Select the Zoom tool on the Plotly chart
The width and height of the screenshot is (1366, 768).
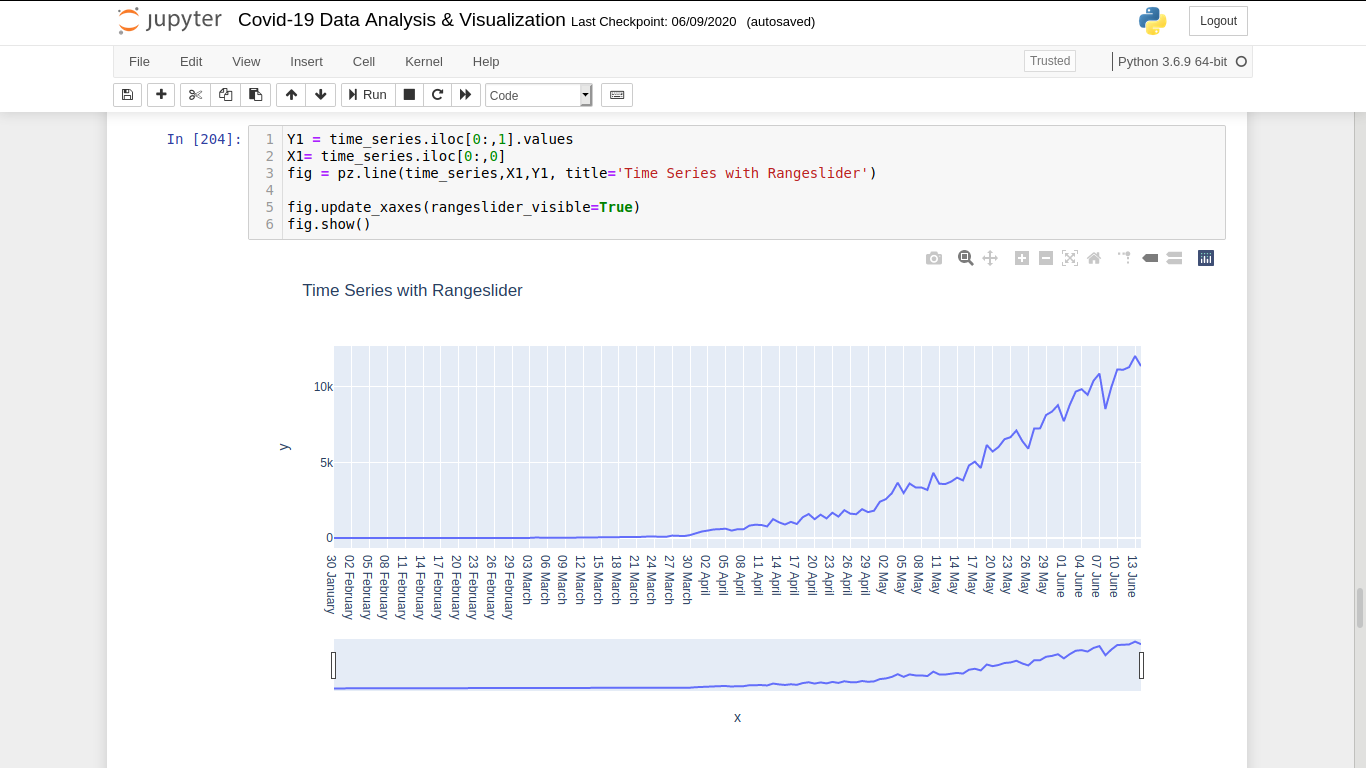(x=965, y=257)
